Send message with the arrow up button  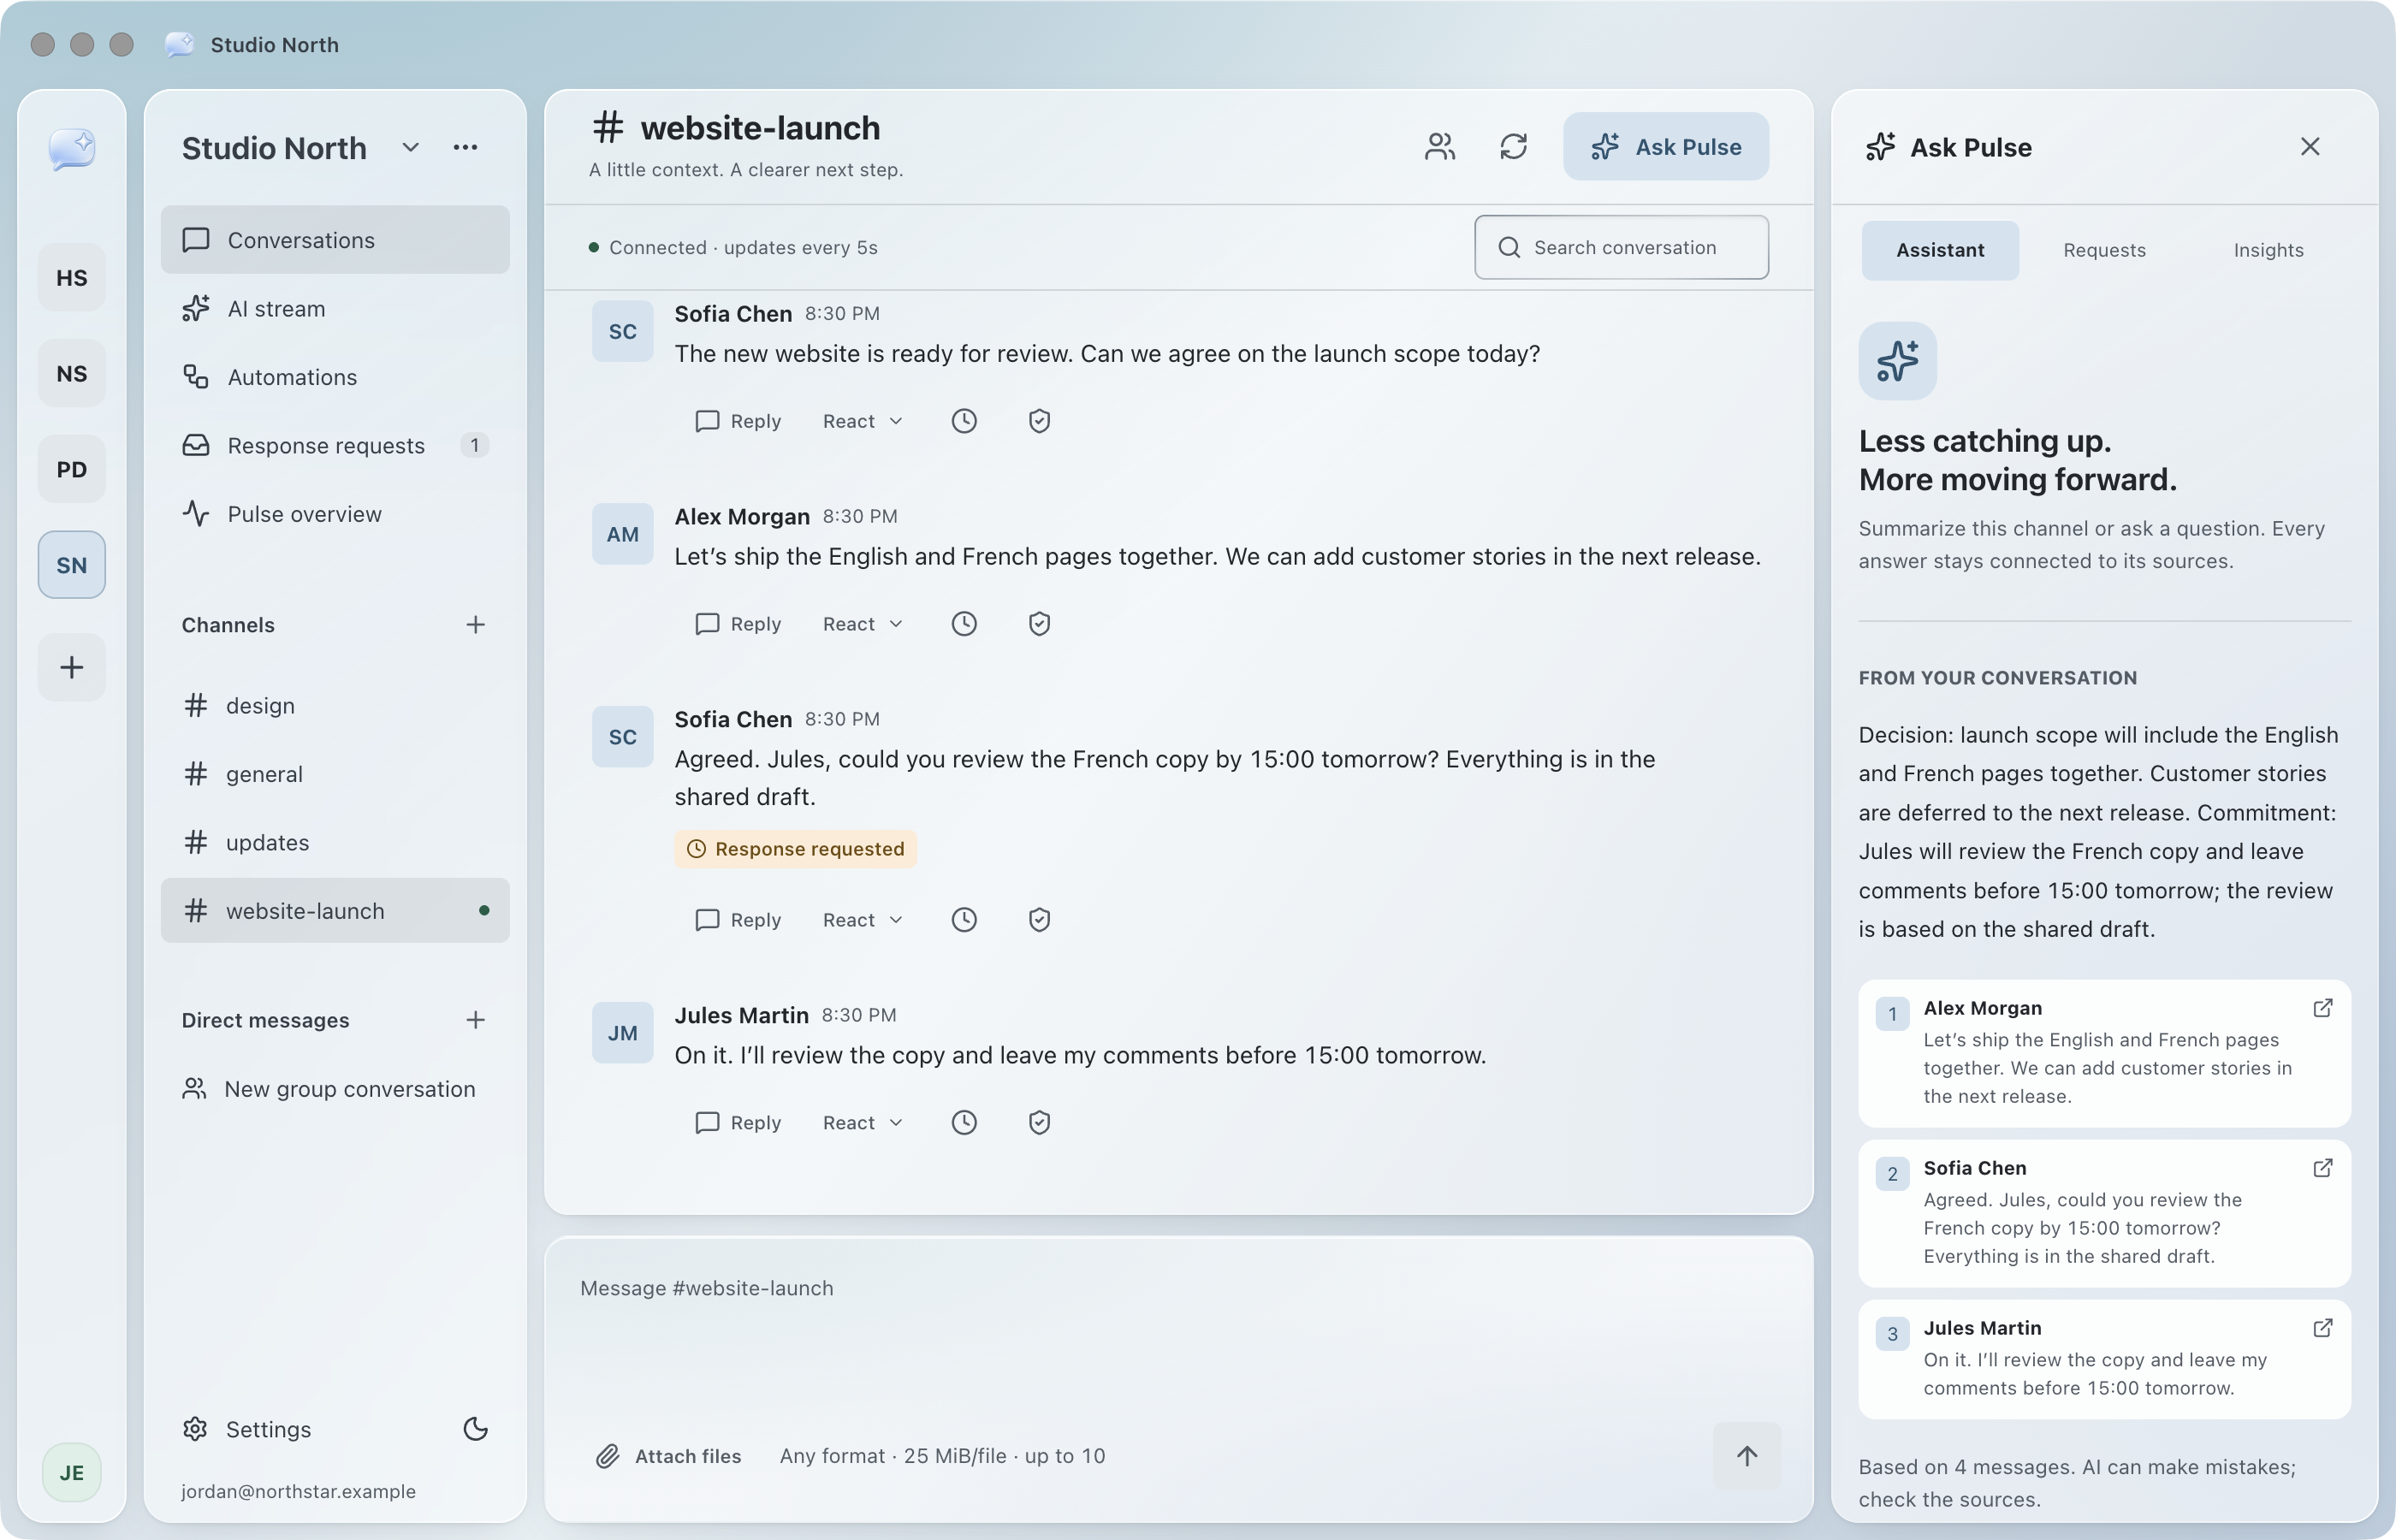coord(1746,1455)
